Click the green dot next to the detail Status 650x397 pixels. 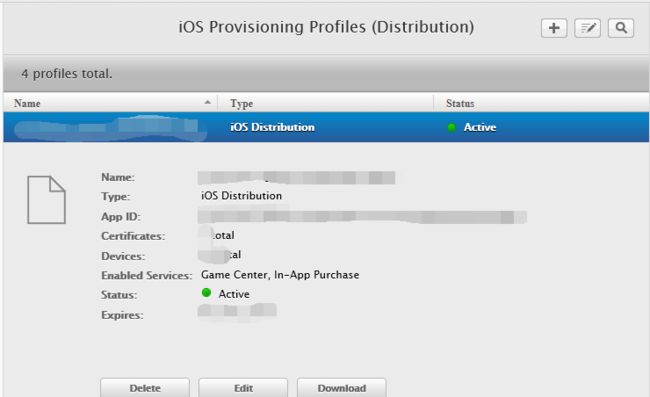click(206, 293)
